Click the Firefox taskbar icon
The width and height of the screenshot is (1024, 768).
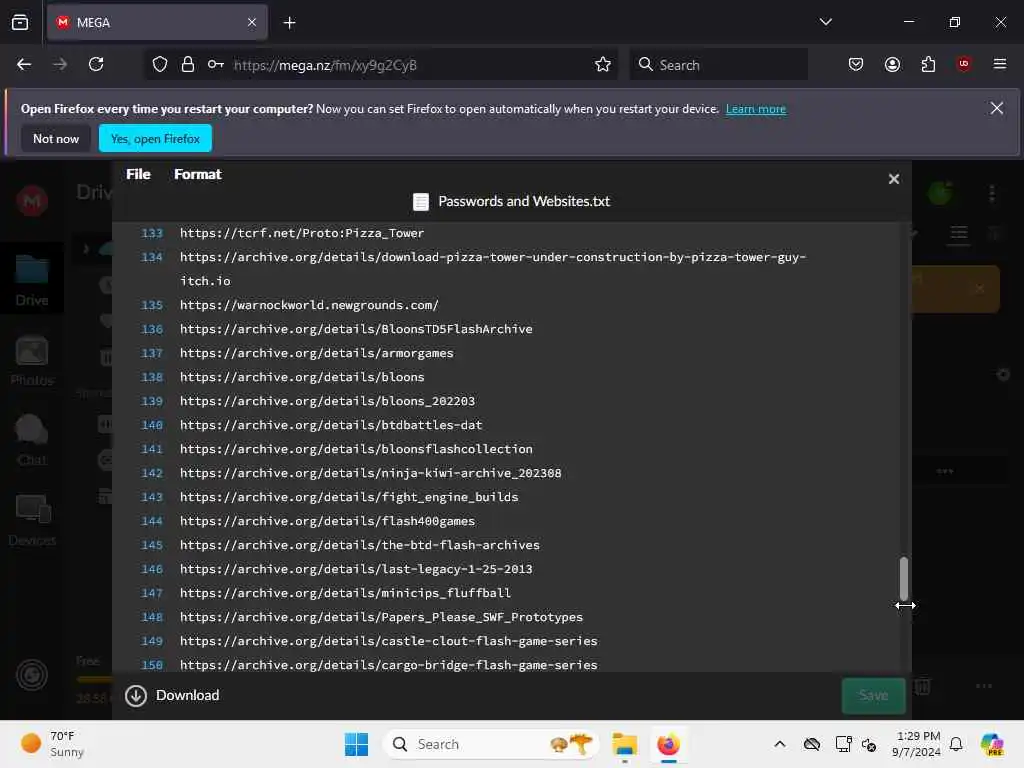coord(668,744)
